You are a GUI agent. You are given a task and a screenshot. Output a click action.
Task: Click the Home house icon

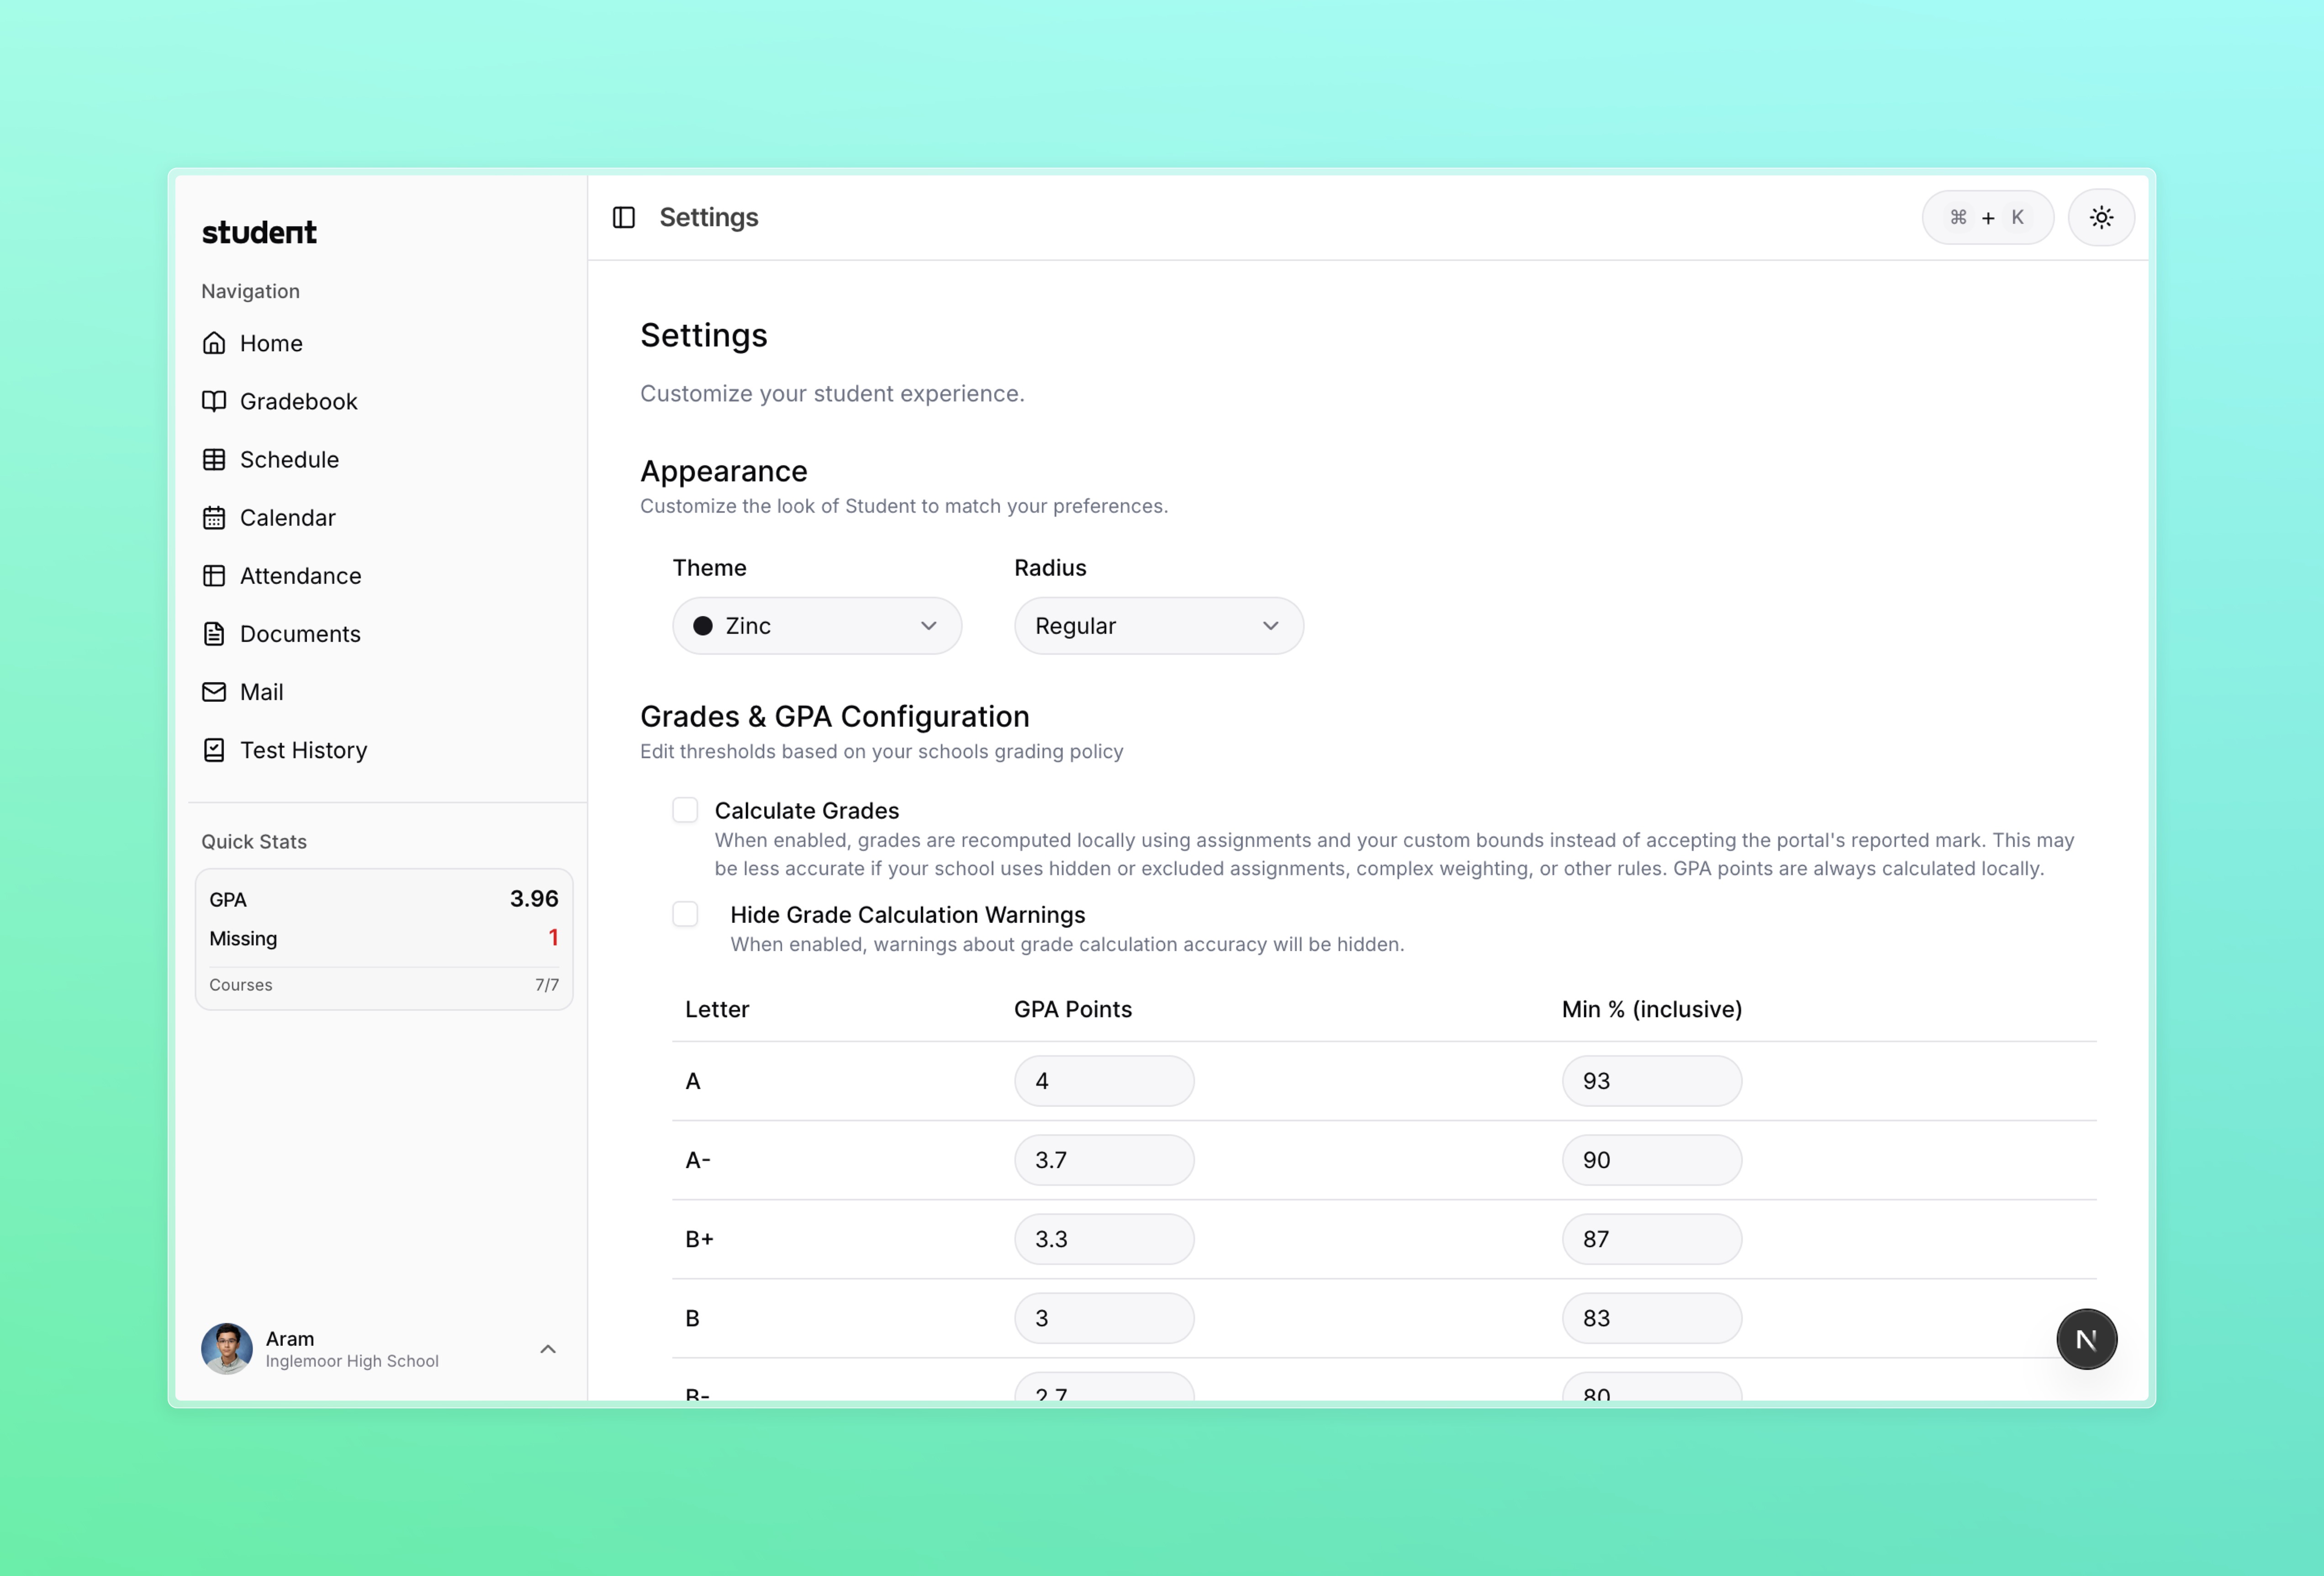(214, 343)
